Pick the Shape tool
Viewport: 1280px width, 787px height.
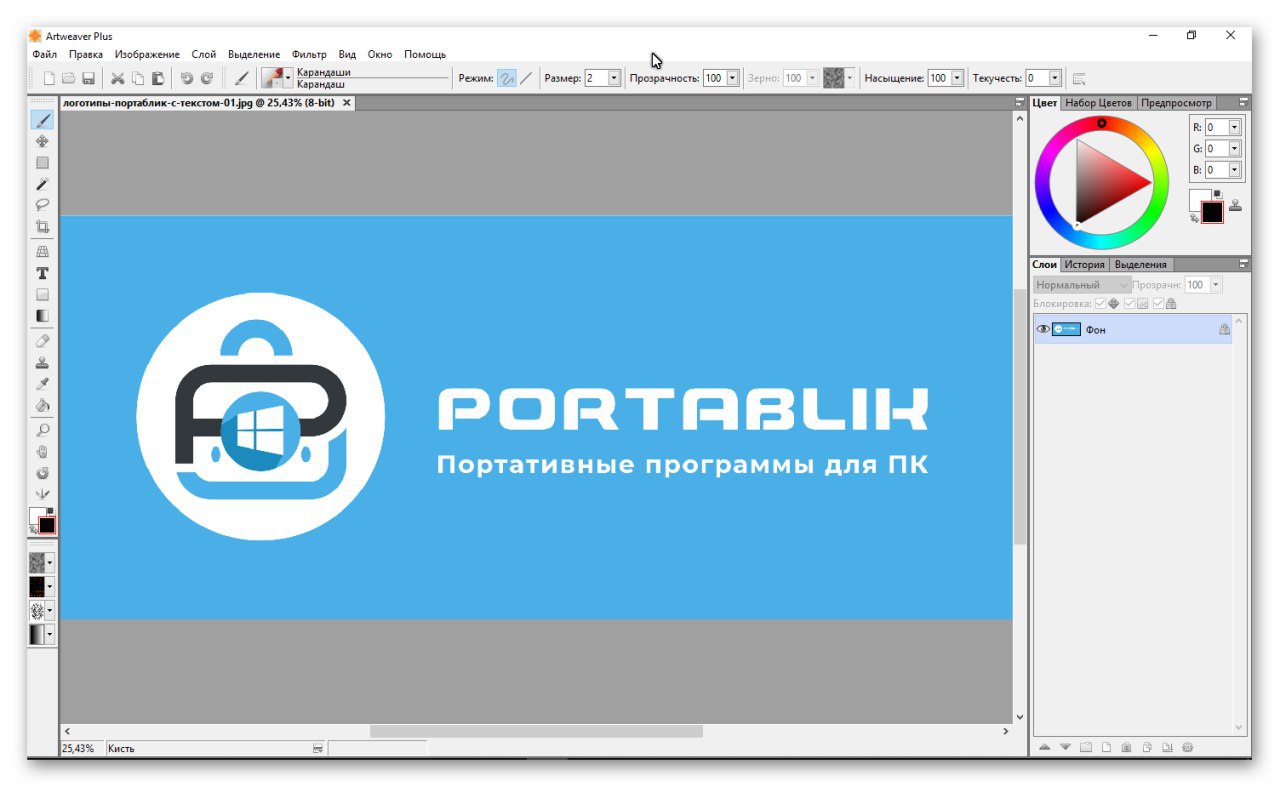[42, 295]
